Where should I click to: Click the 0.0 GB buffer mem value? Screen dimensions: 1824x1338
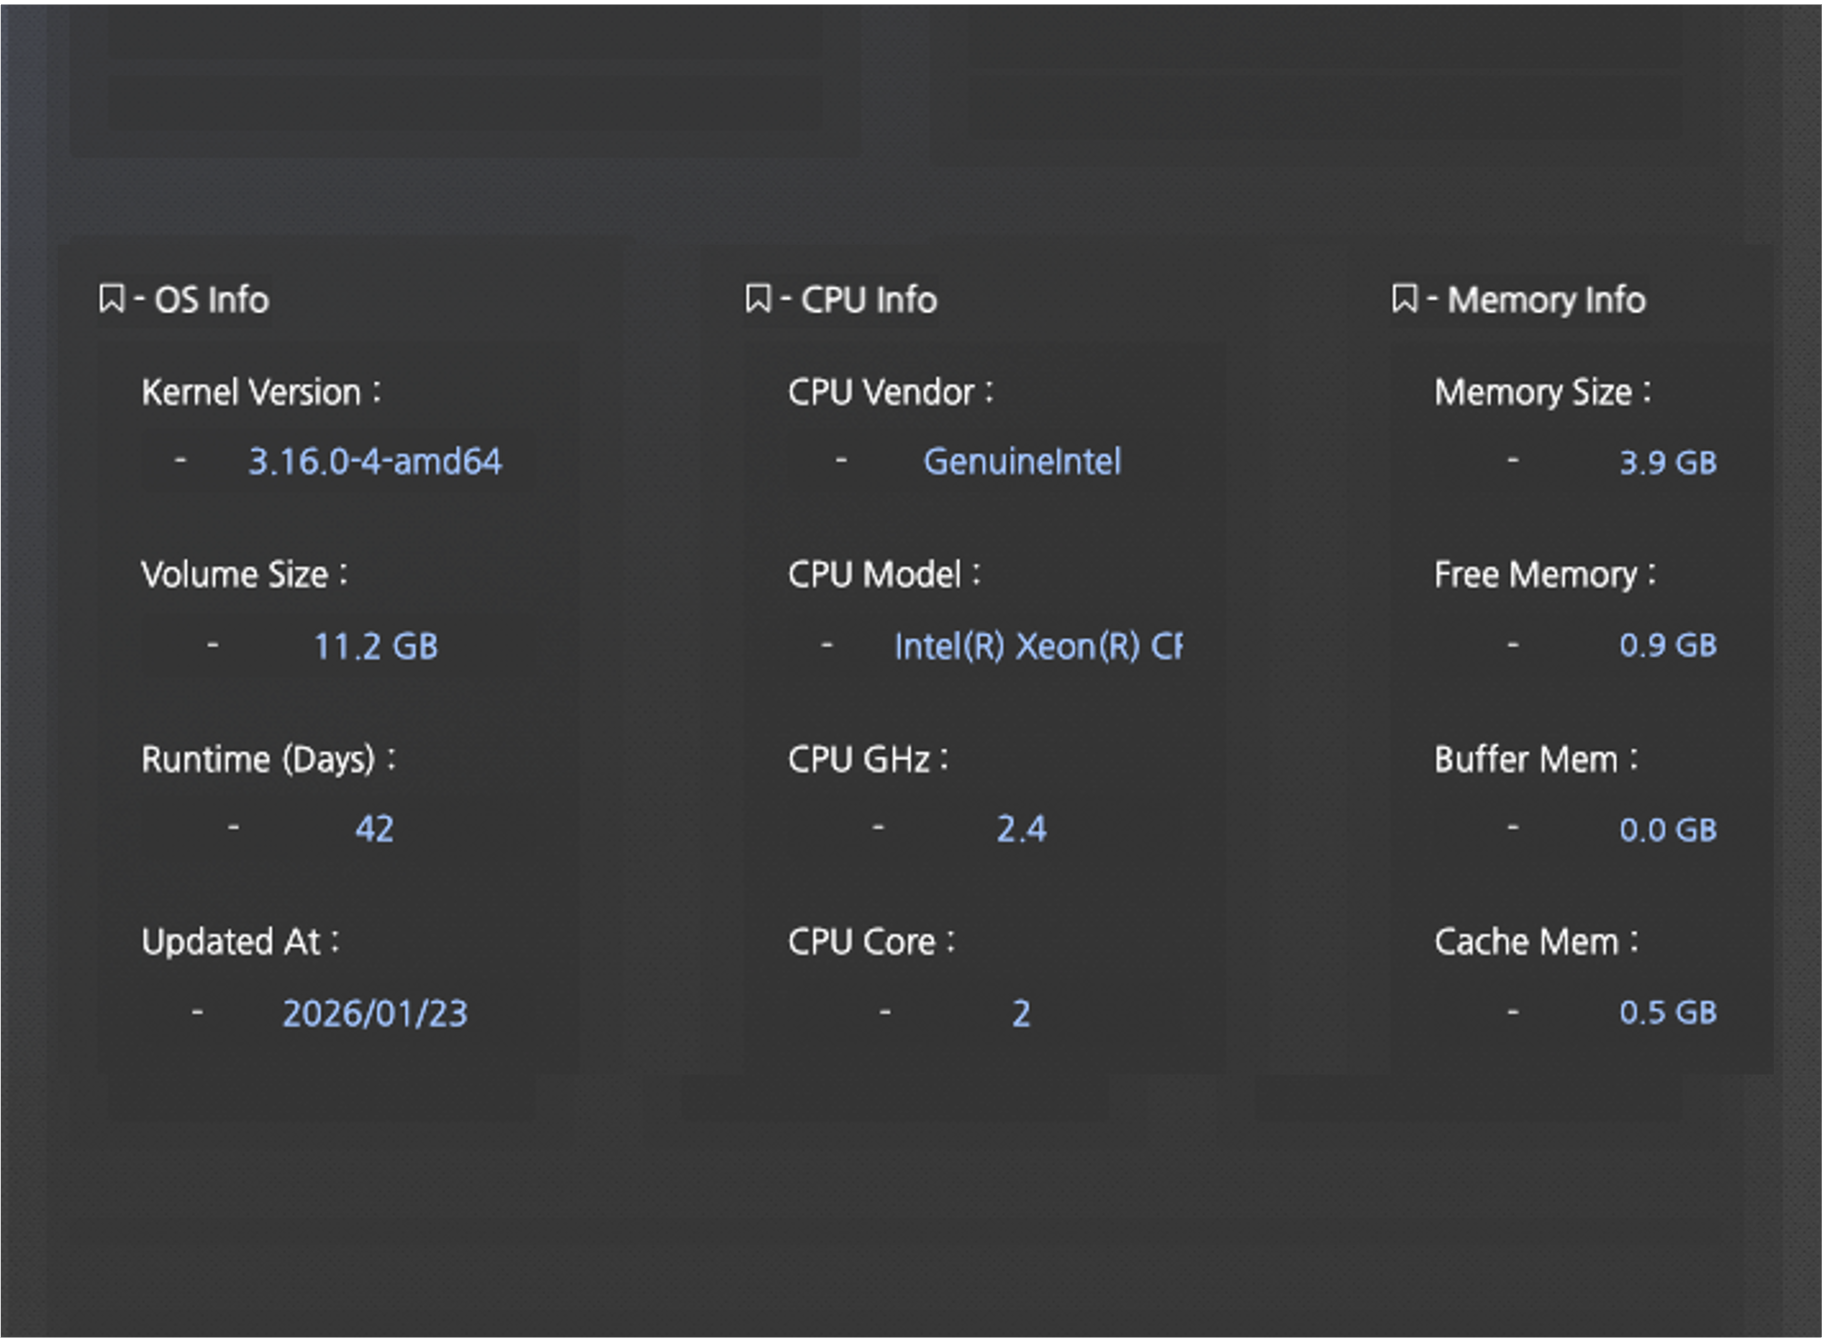tap(1667, 830)
